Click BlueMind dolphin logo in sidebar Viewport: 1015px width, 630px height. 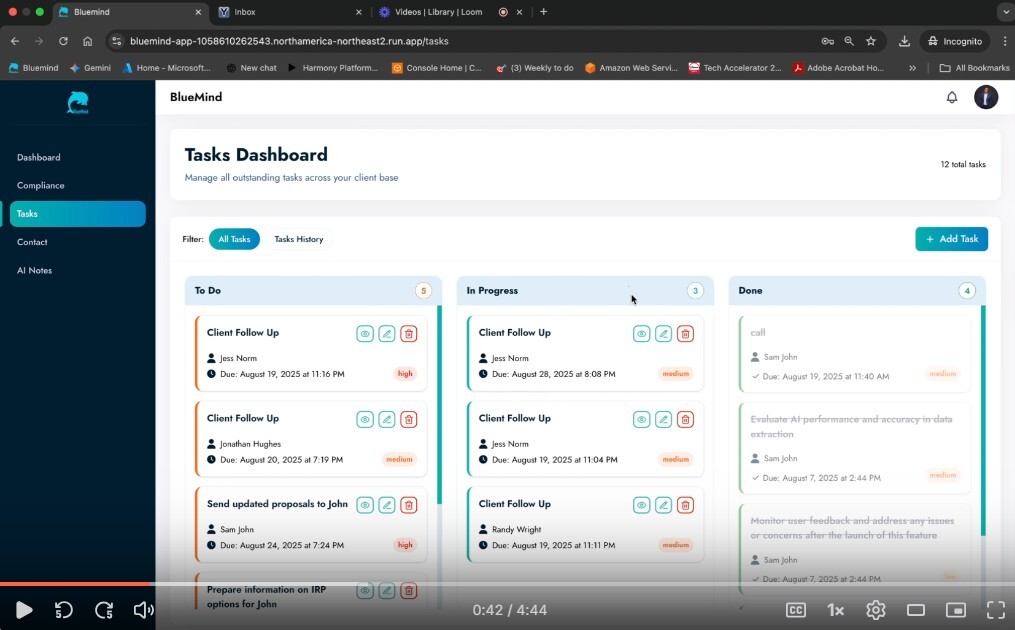[78, 102]
